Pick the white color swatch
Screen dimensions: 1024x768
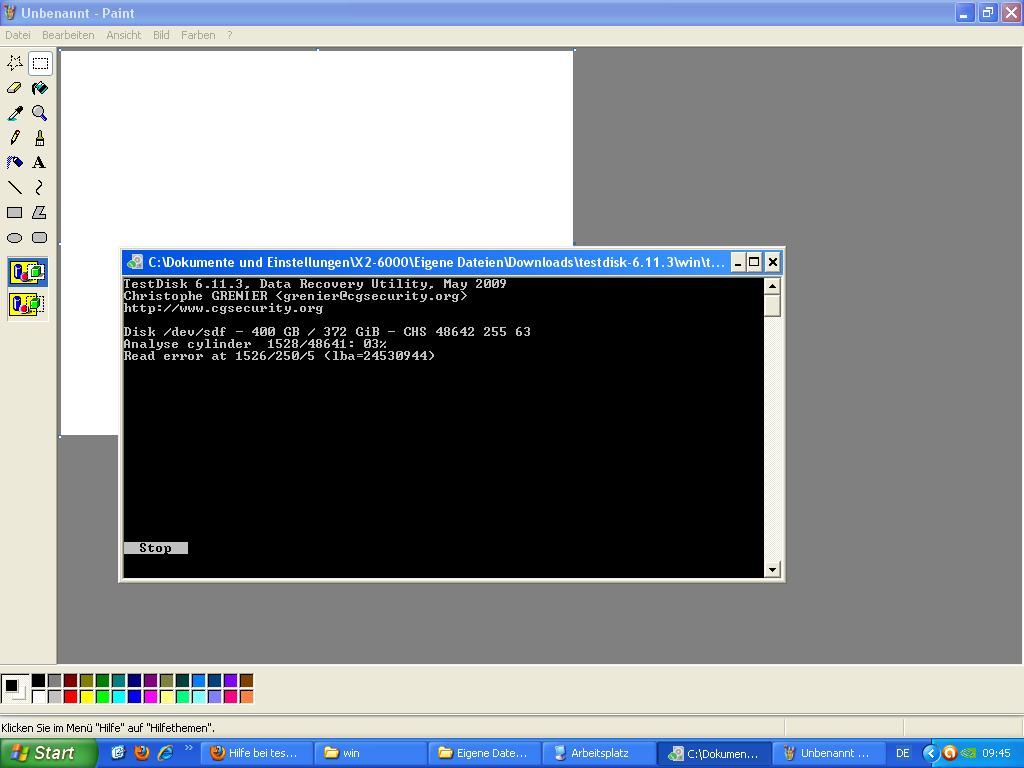pos(39,697)
